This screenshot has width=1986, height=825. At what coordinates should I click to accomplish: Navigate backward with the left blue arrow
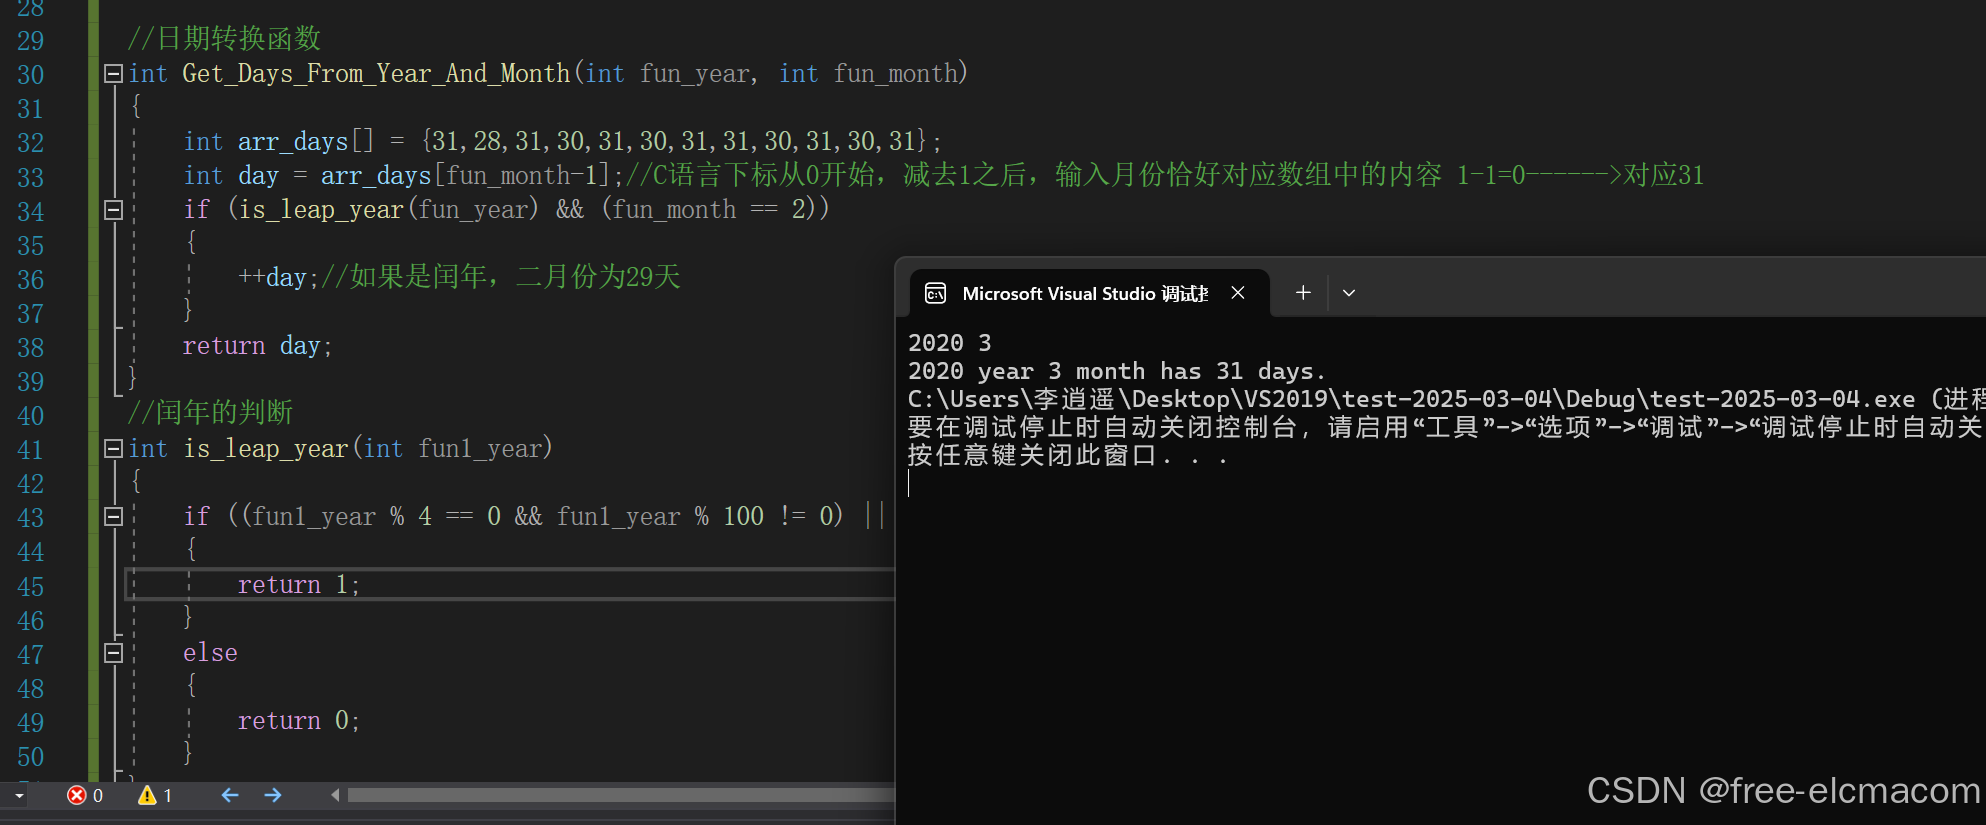230,795
